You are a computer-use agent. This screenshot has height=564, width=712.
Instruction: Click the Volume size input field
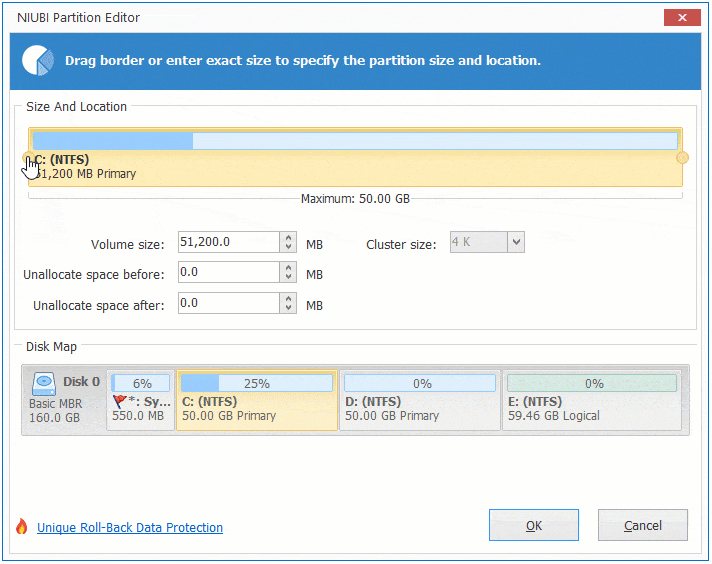(x=228, y=242)
